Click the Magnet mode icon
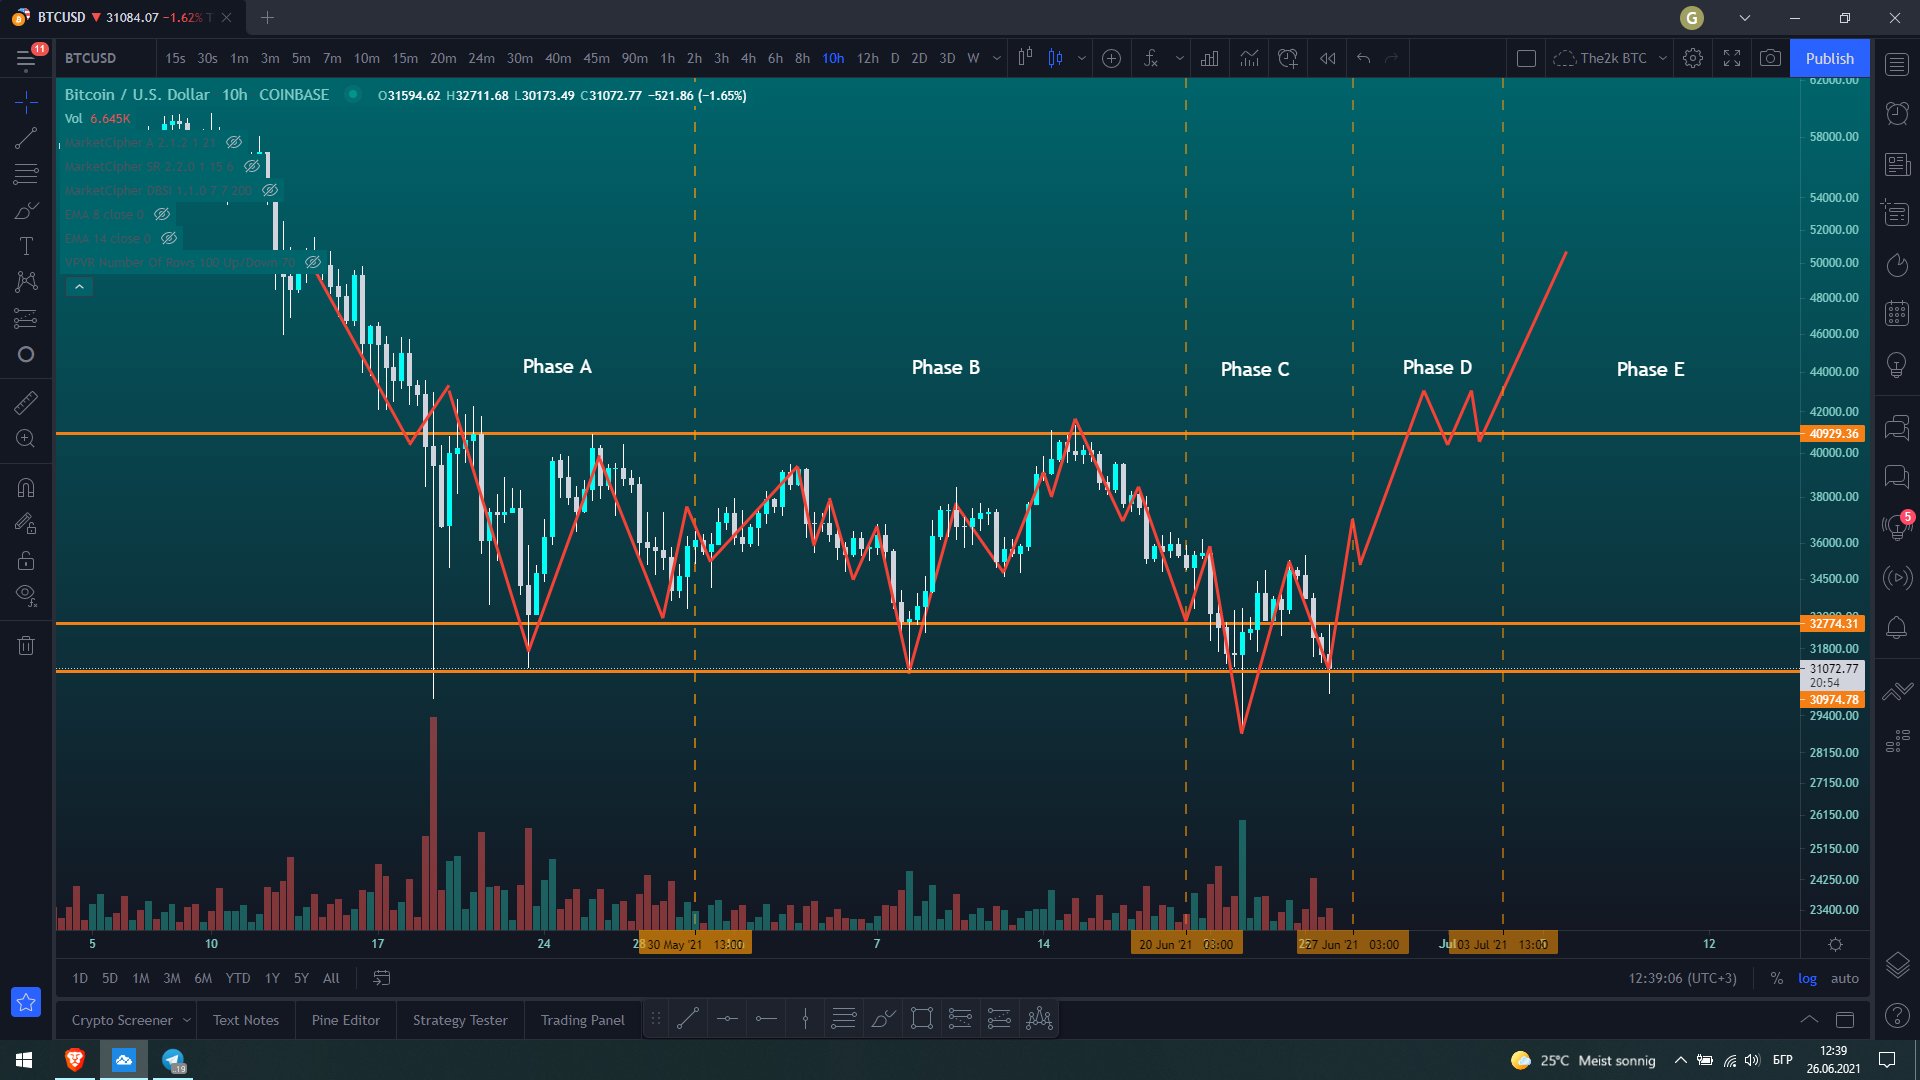Image resolution: width=1920 pixels, height=1080 pixels. click(26, 488)
